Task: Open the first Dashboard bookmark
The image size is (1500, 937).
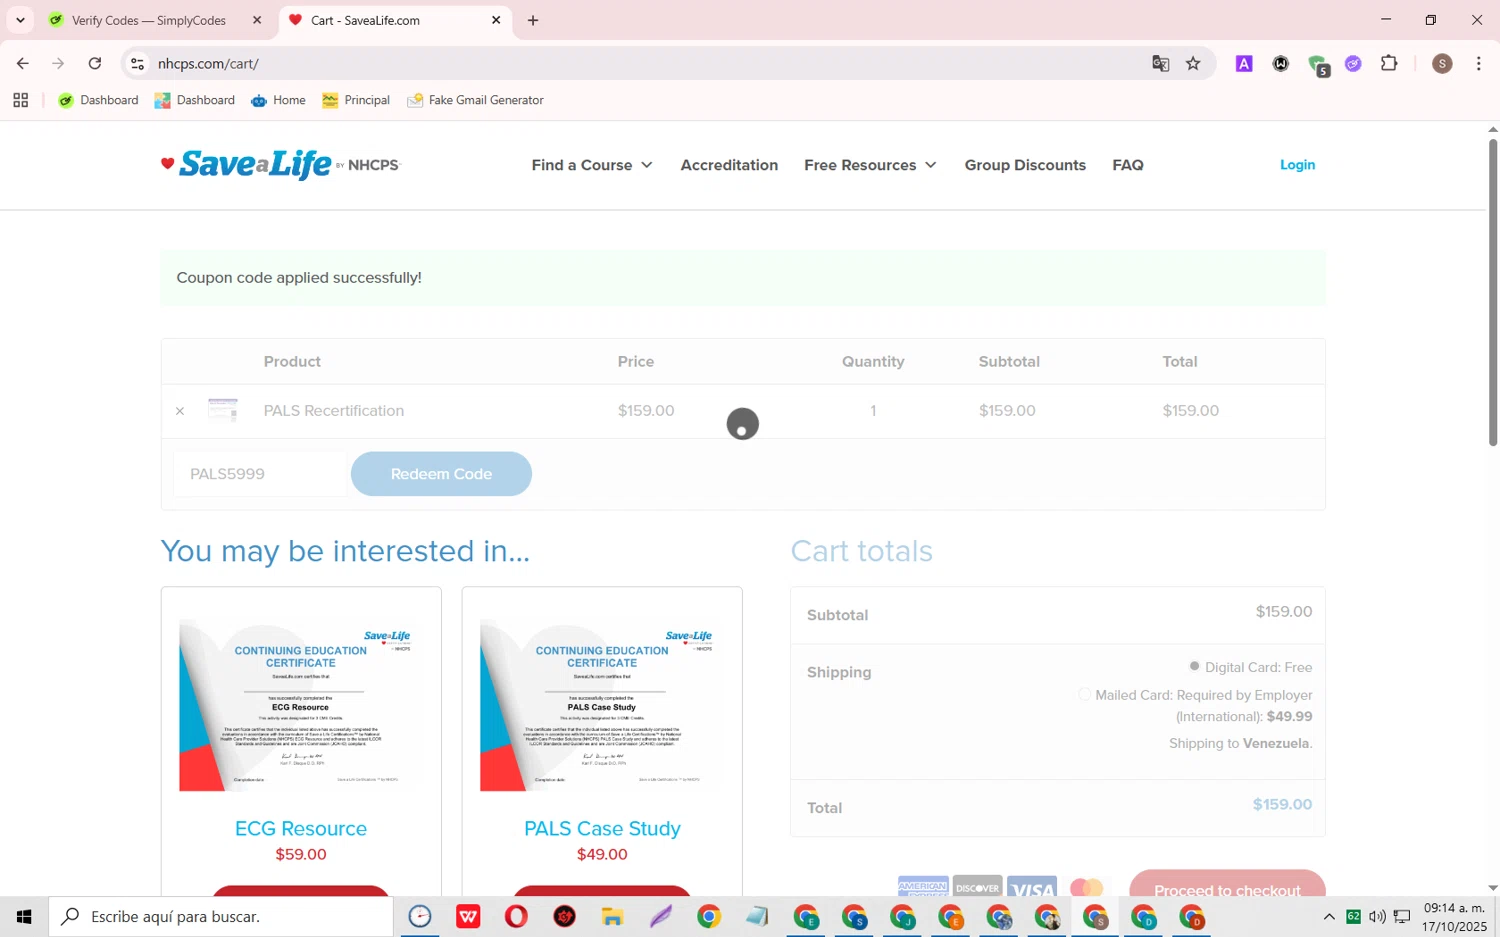Action: click(98, 100)
